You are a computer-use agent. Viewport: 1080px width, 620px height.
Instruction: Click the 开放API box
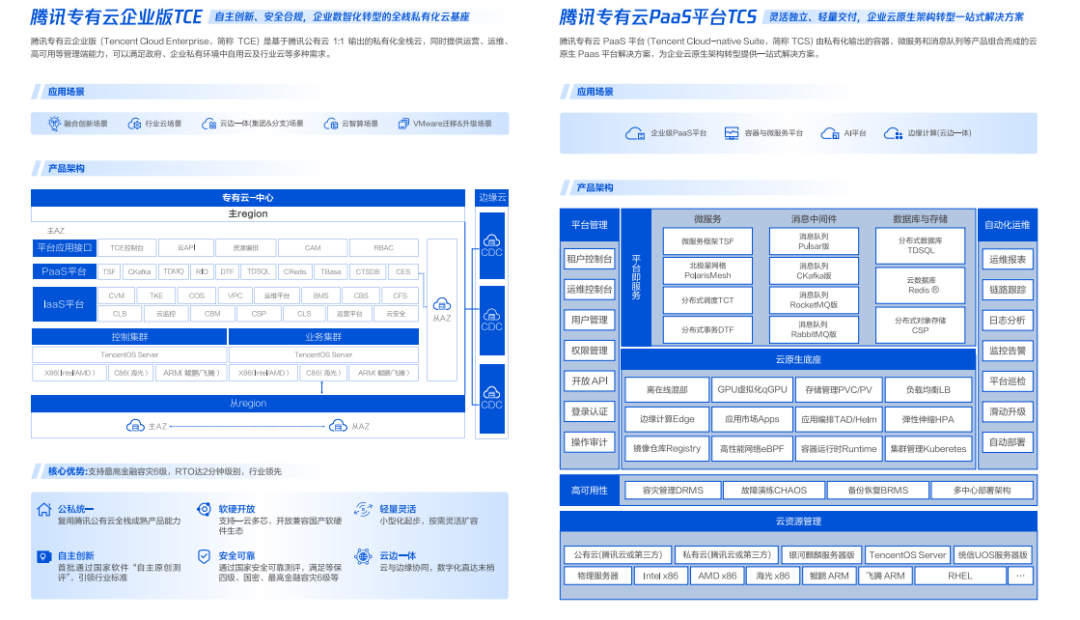[590, 381]
